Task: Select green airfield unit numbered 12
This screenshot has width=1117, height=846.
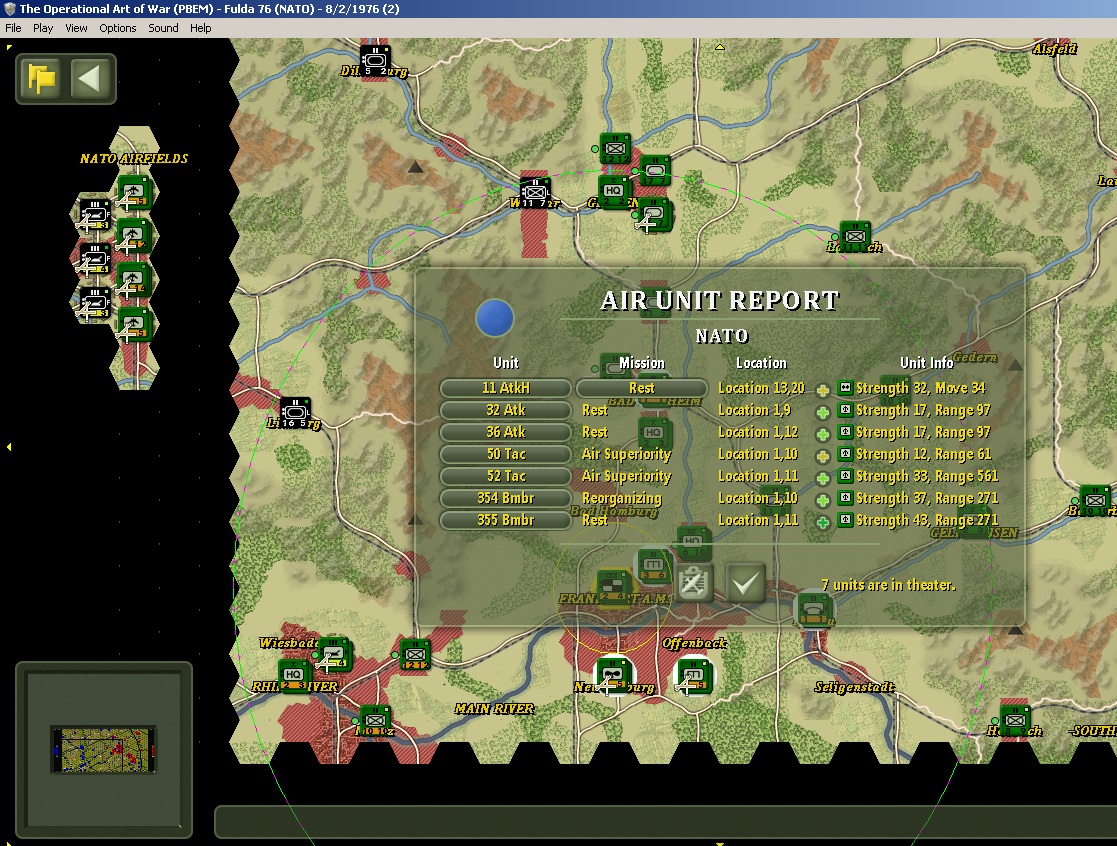Action: 133,236
